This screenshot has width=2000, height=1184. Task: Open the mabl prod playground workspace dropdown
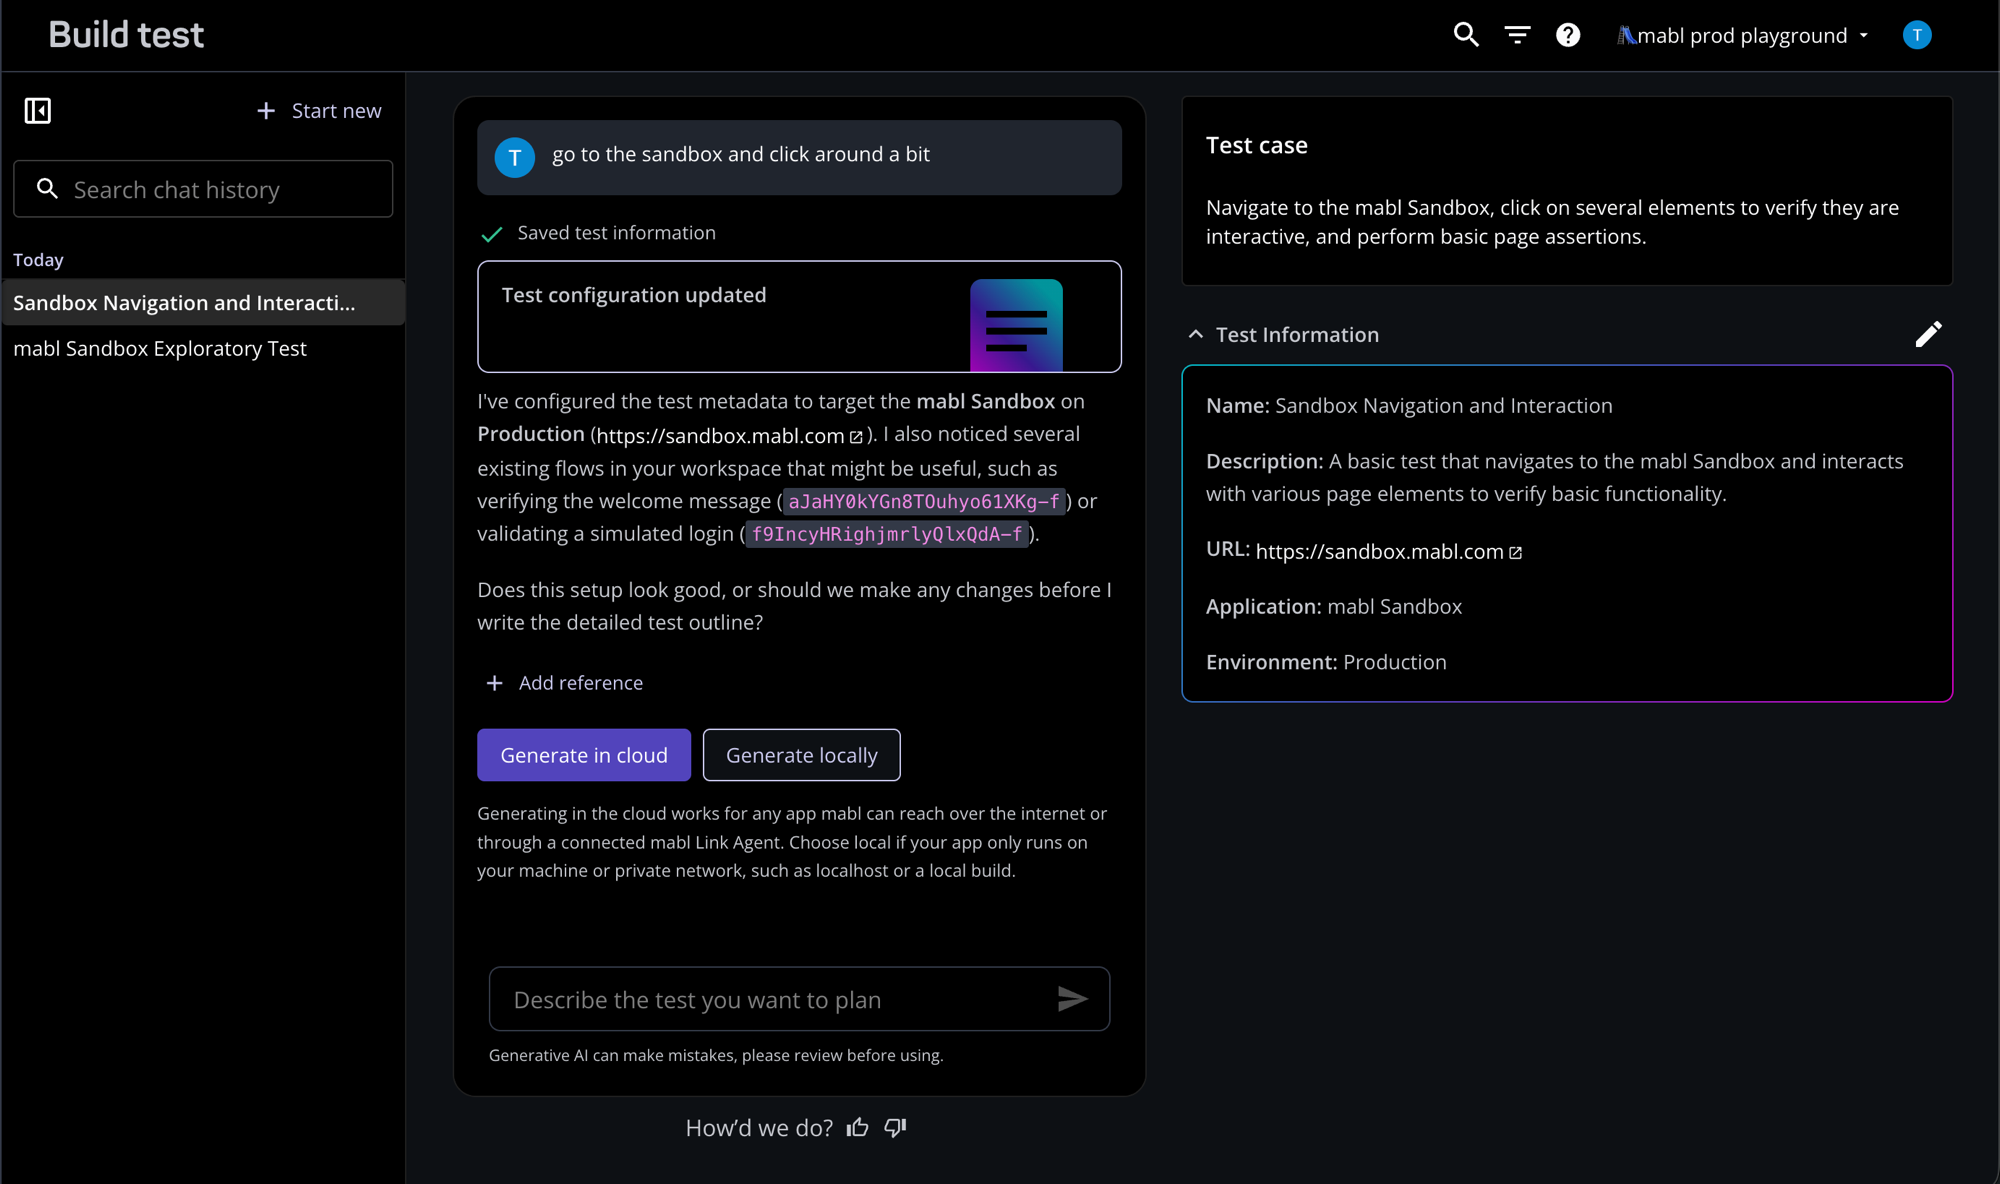pyautogui.click(x=1744, y=35)
